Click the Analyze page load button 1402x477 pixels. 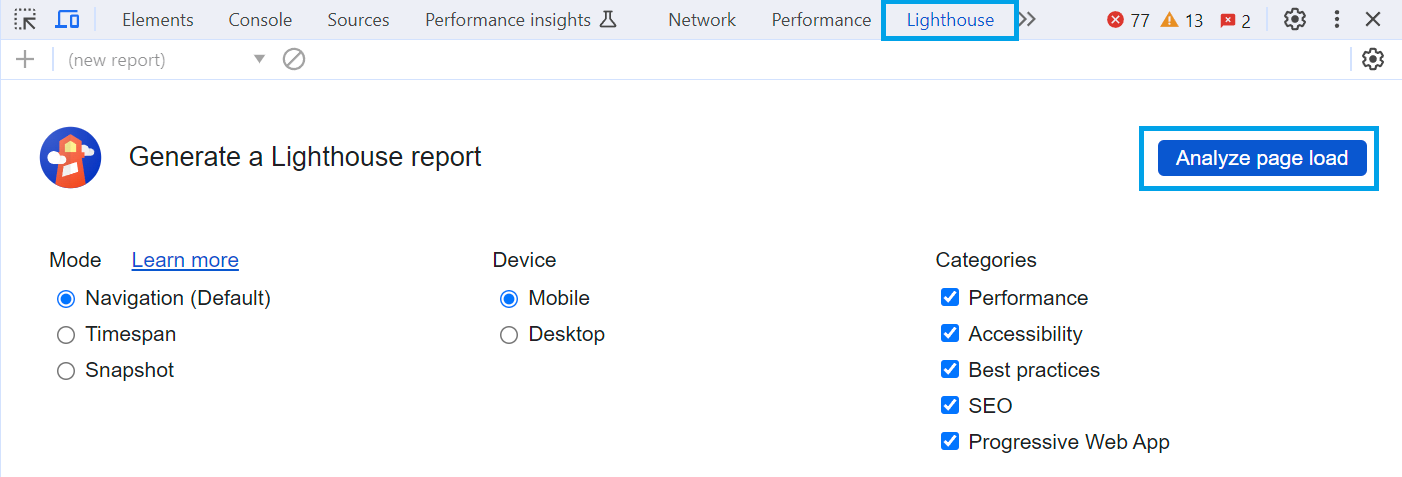pyautogui.click(x=1262, y=158)
